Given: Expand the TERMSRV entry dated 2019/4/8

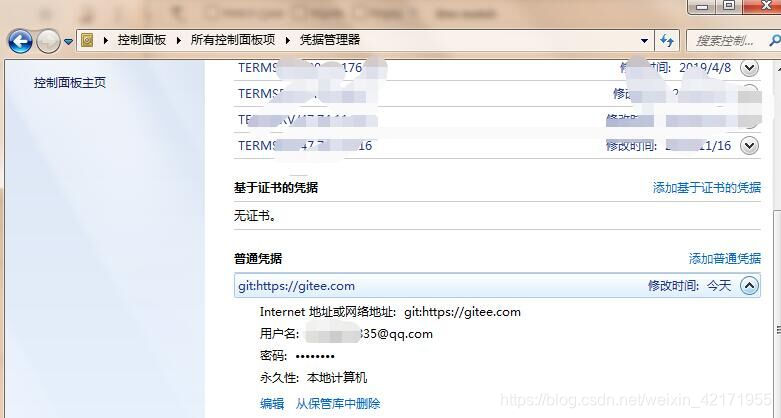Looking at the screenshot, I should [749, 68].
